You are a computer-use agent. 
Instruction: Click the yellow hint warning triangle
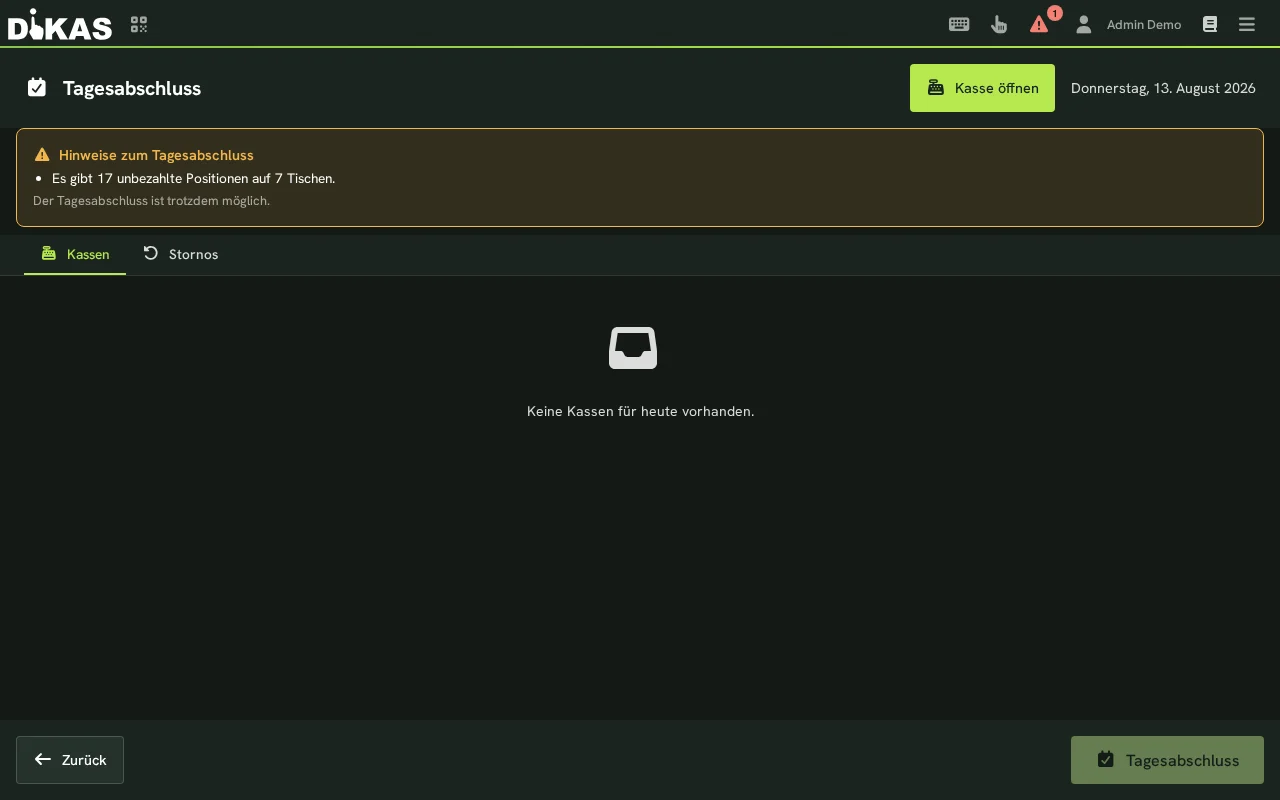[x=42, y=155]
